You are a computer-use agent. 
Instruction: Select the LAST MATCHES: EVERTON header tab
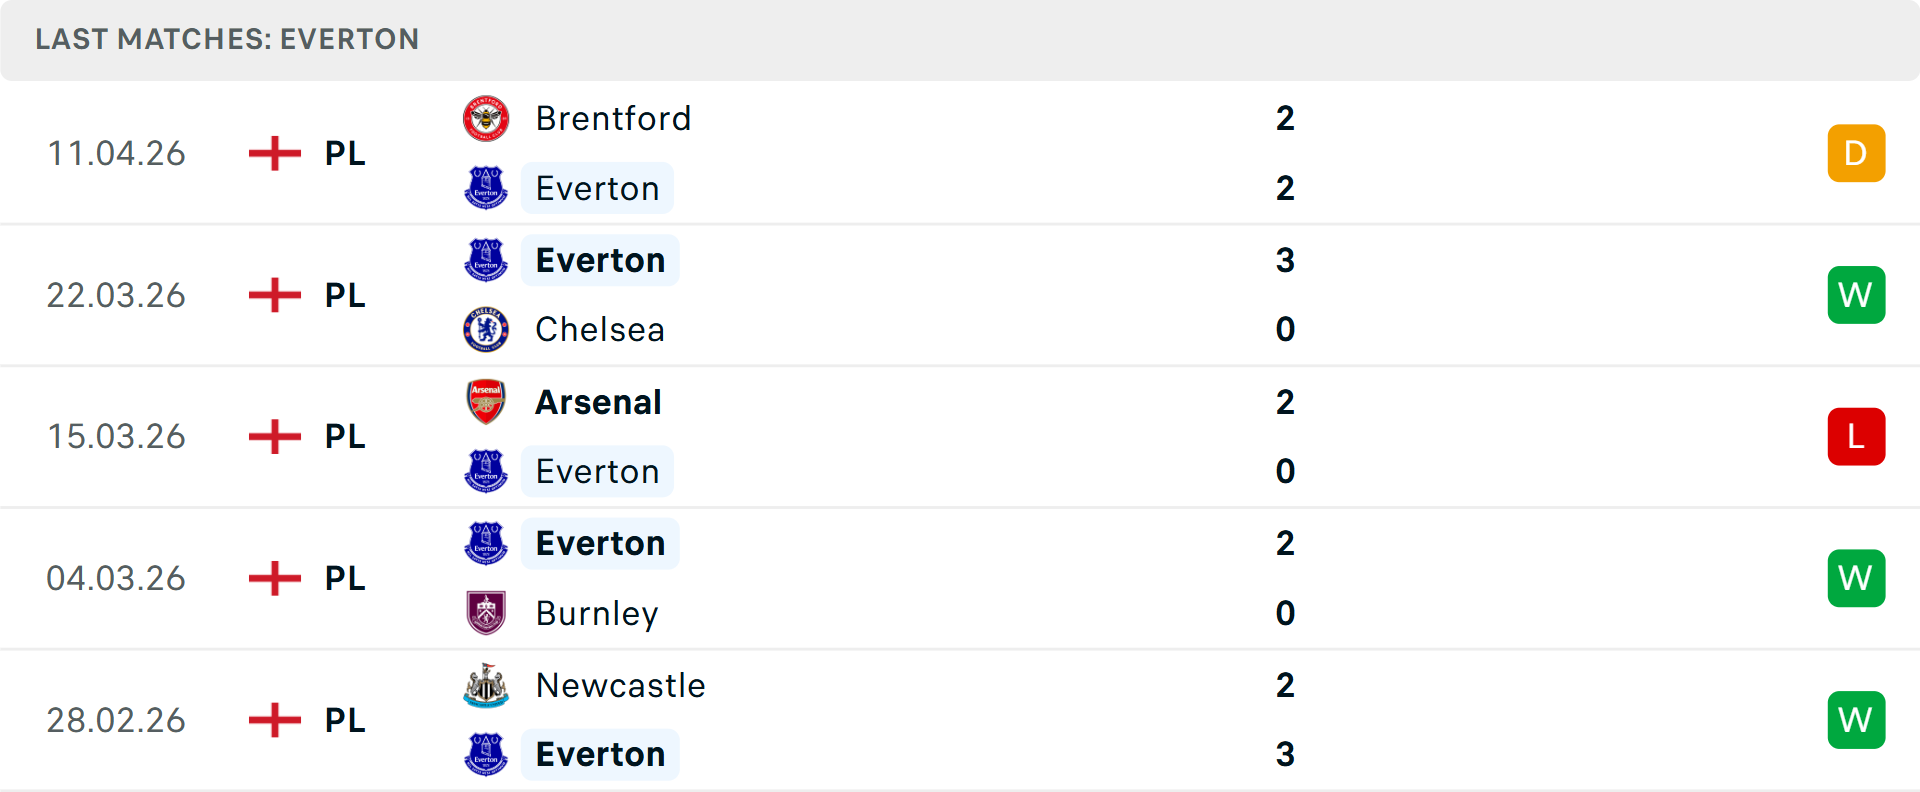coord(227,40)
